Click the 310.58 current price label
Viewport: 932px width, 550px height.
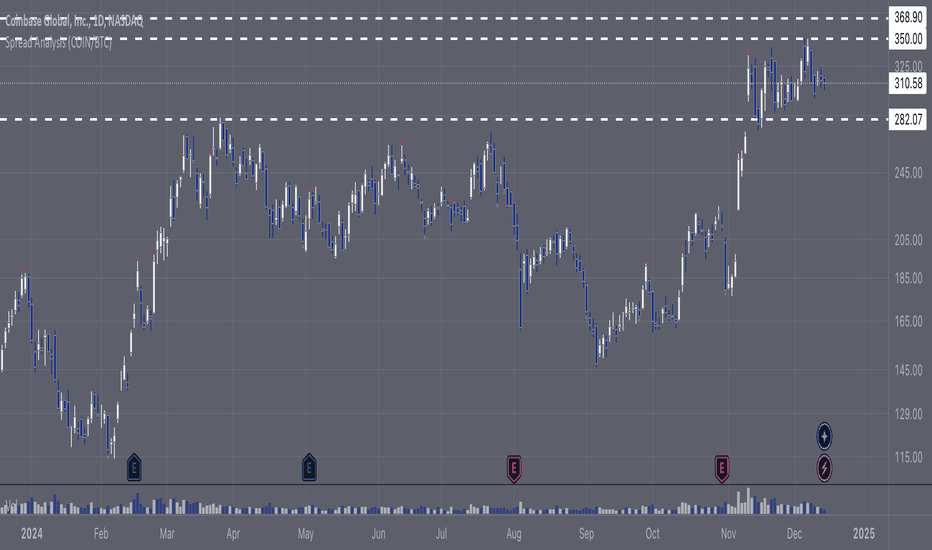[x=908, y=83]
